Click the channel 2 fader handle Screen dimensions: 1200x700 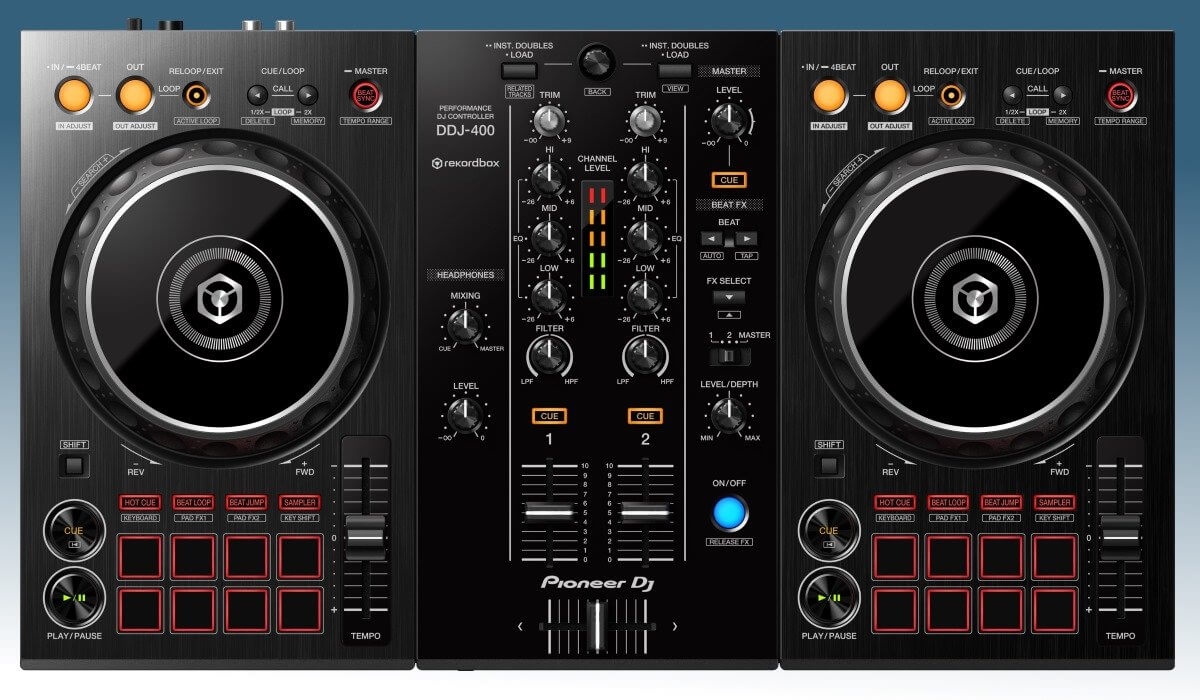(x=644, y=511)
